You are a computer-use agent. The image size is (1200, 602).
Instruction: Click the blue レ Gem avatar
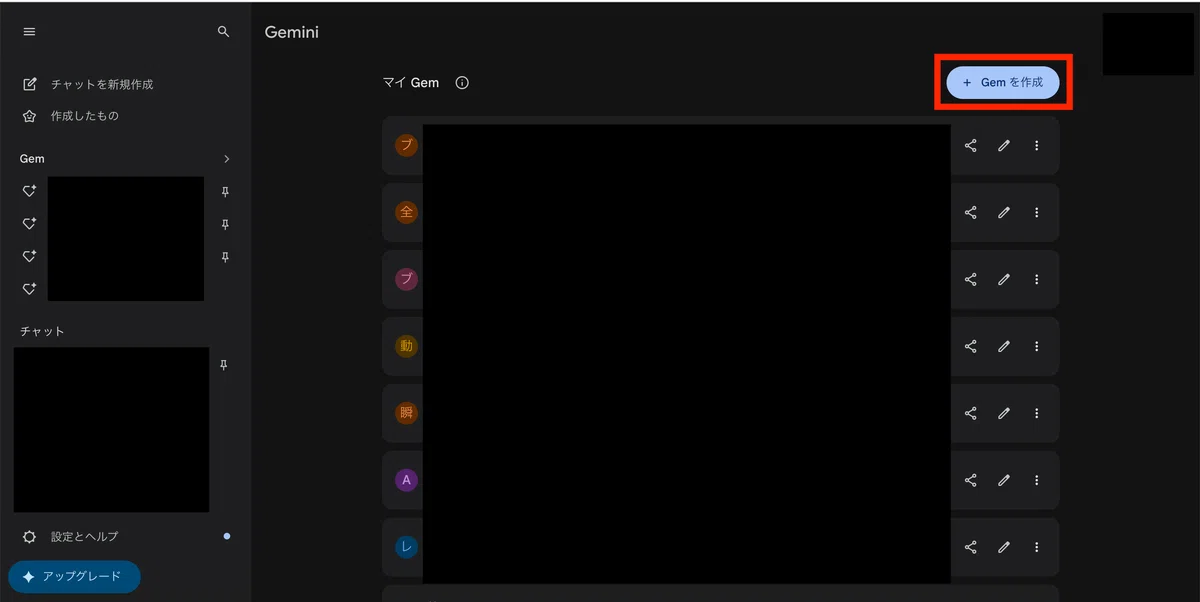click(406, 547)
